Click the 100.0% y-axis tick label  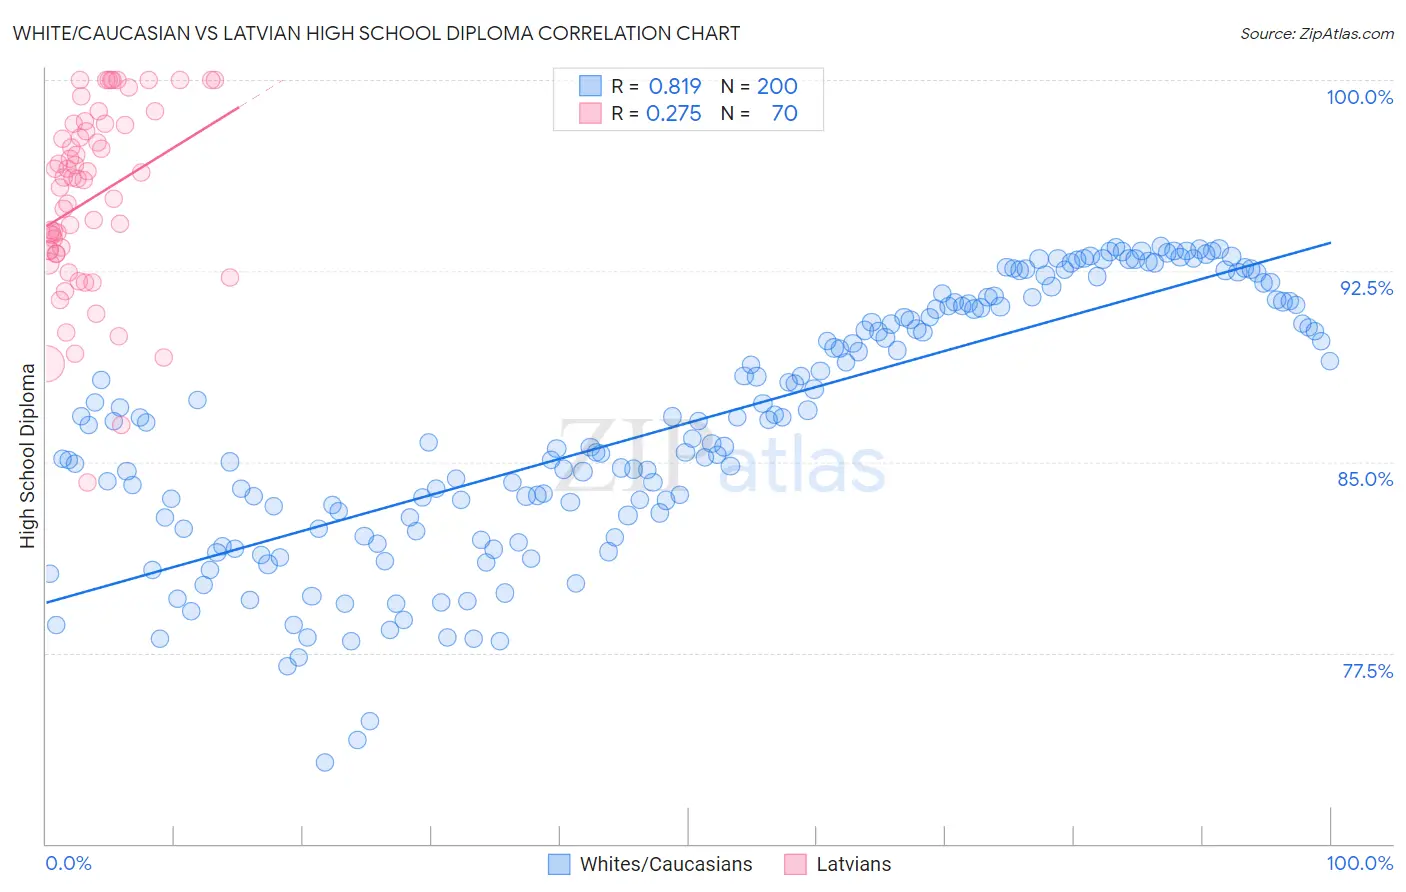click(x=1359, y=97)
